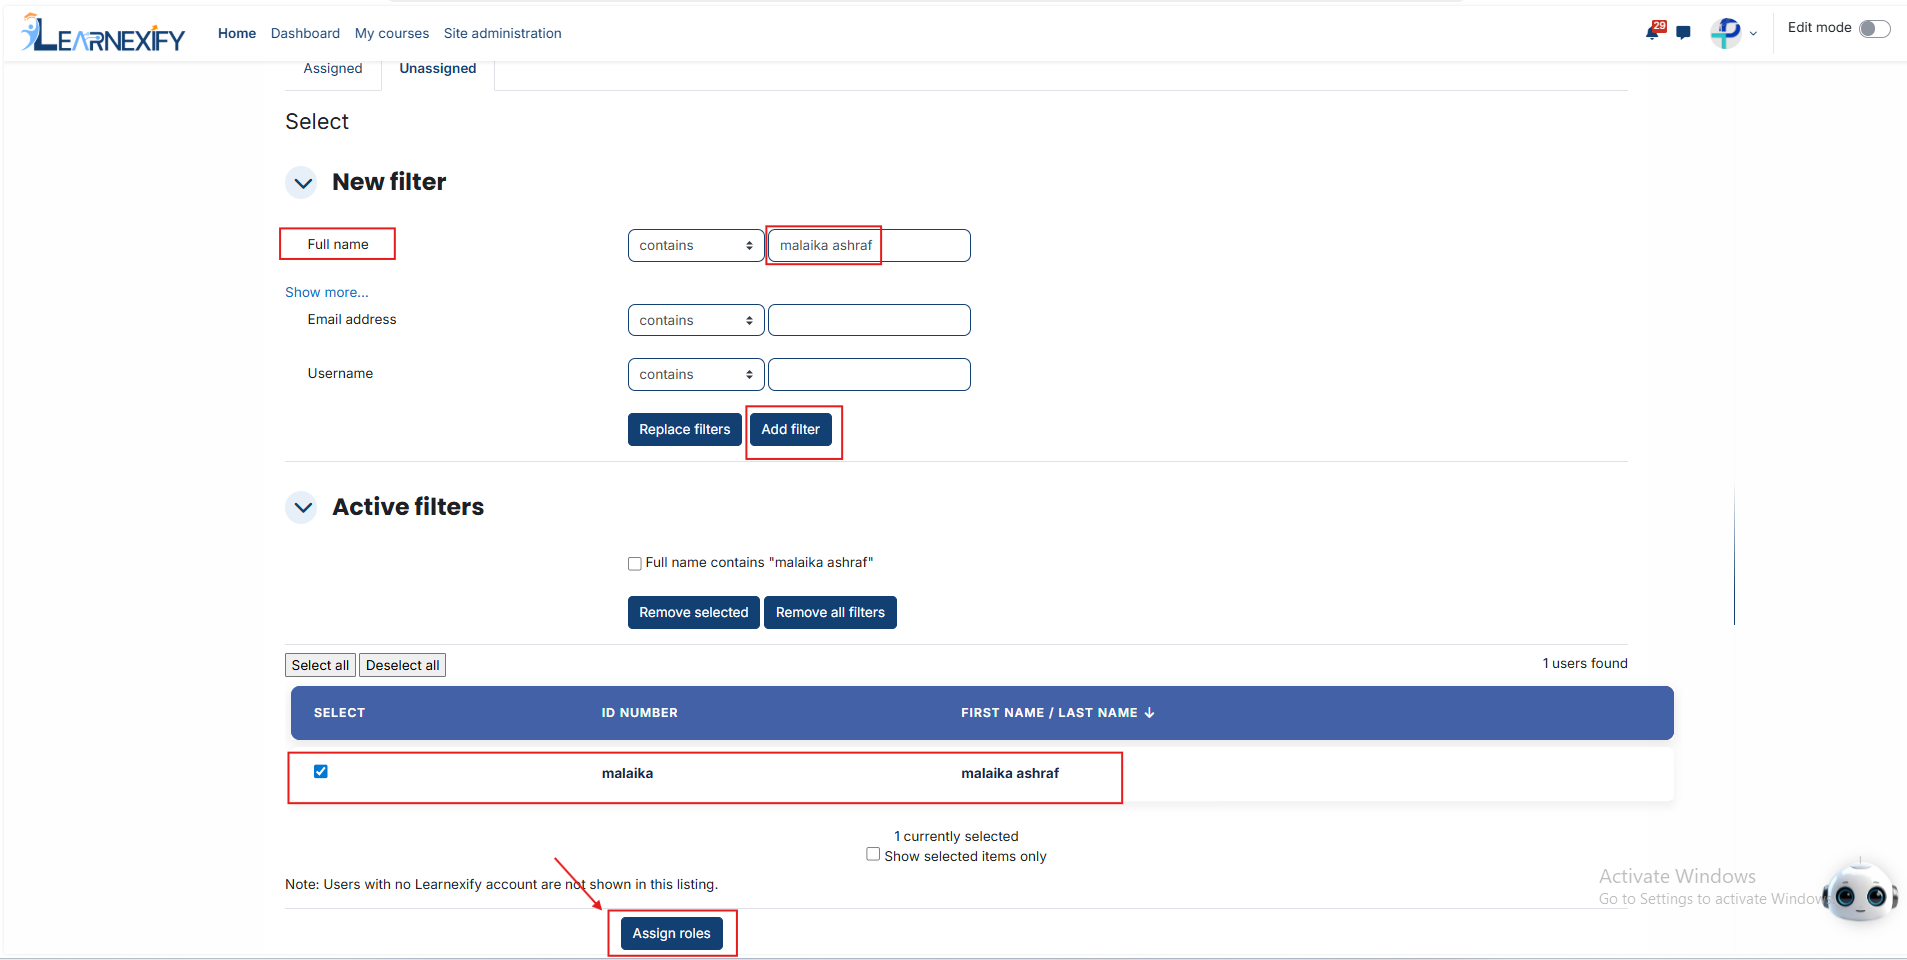Click the Deselect all button

point(402,666)
